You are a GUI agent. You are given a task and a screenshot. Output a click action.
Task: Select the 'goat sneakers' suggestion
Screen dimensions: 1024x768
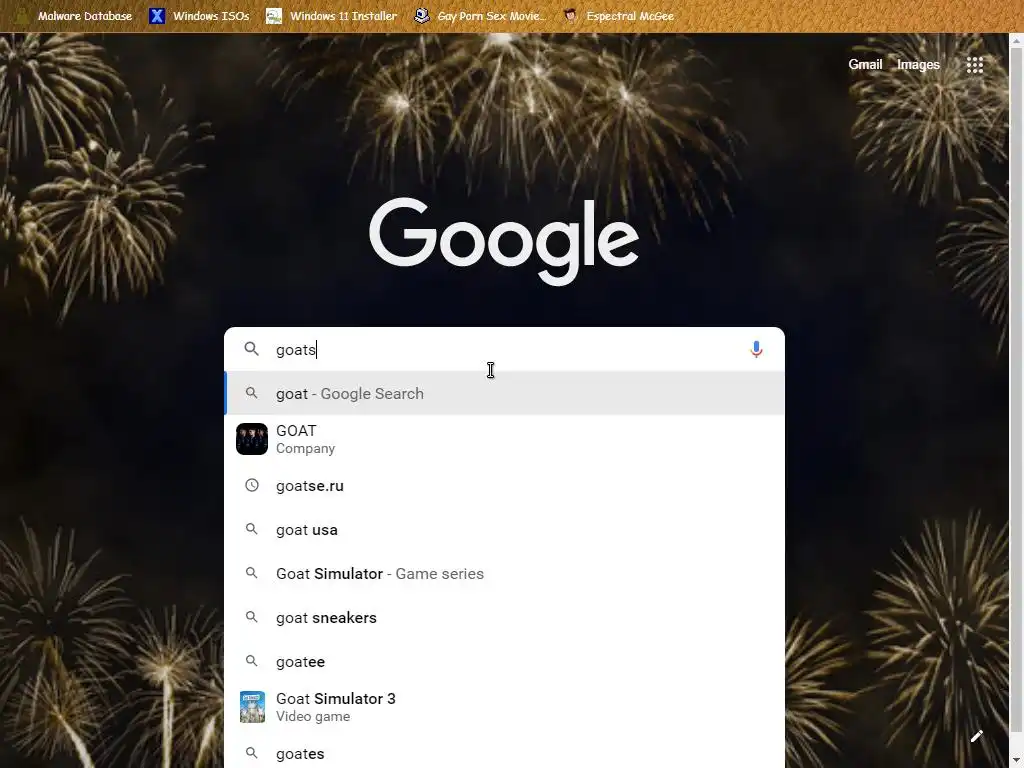504,617
